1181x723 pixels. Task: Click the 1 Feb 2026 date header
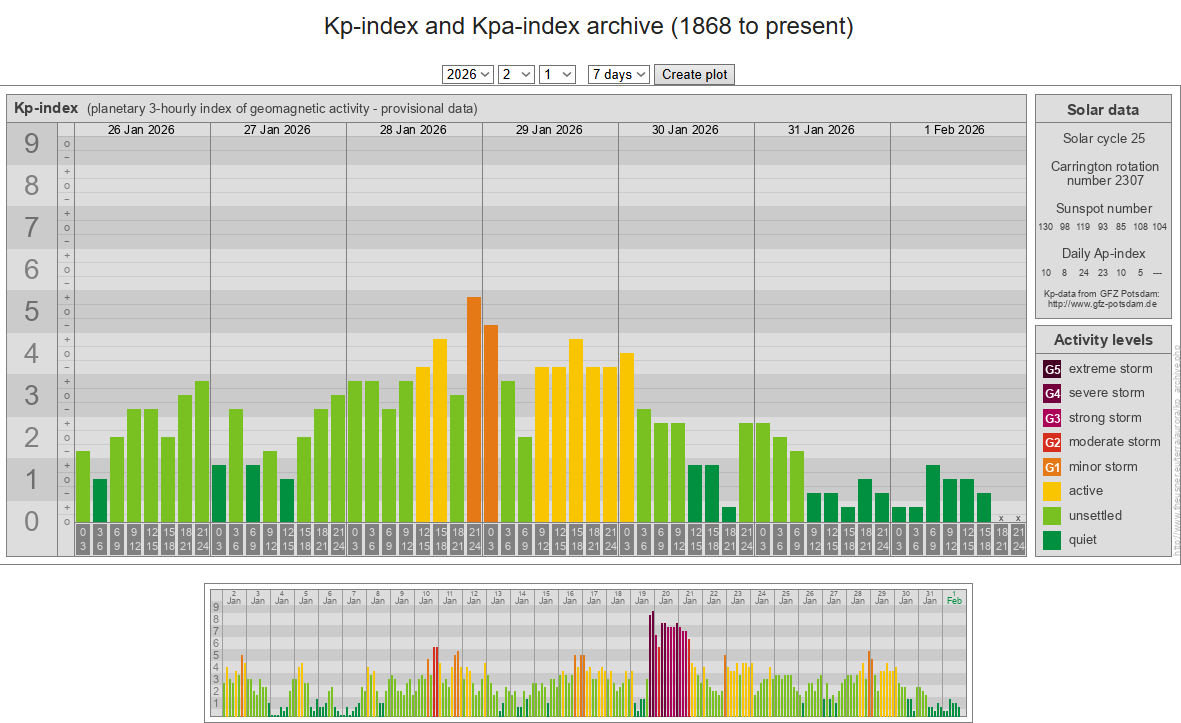954,130
